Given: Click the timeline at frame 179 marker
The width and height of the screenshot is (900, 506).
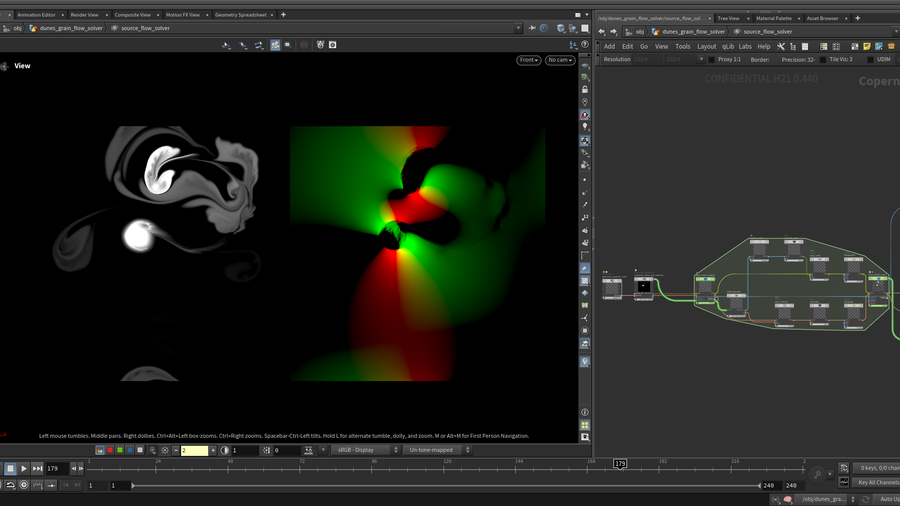Looking at the screenshot, I should tap(620, 464).
